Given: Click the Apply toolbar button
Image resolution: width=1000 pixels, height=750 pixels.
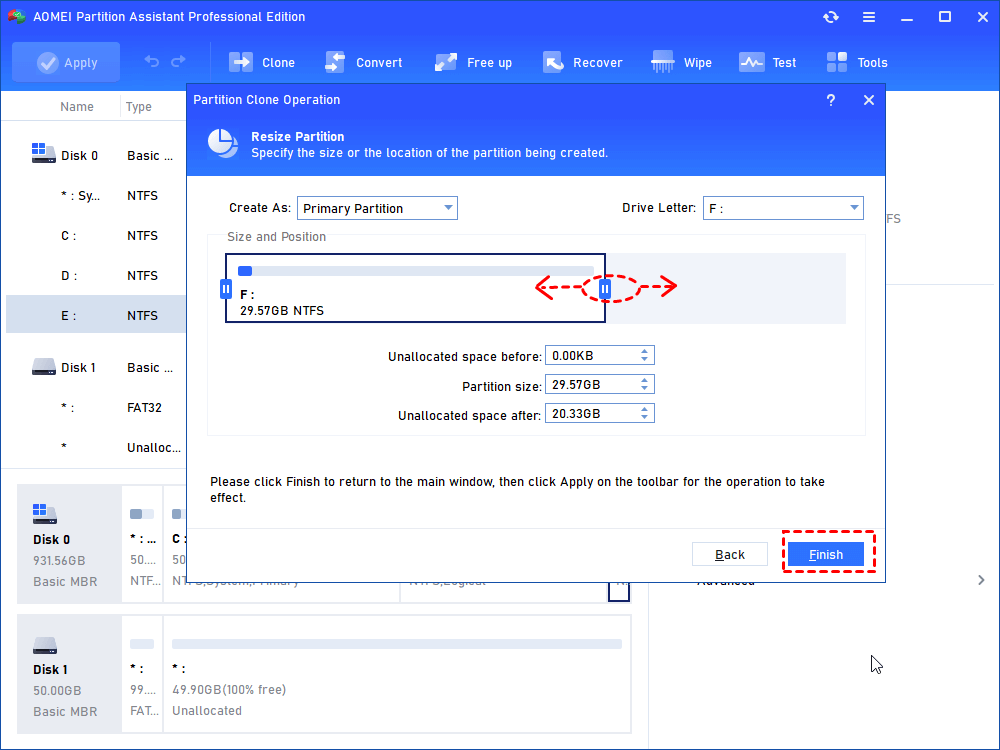Looking at the screenshot, I should click(66, 62).
